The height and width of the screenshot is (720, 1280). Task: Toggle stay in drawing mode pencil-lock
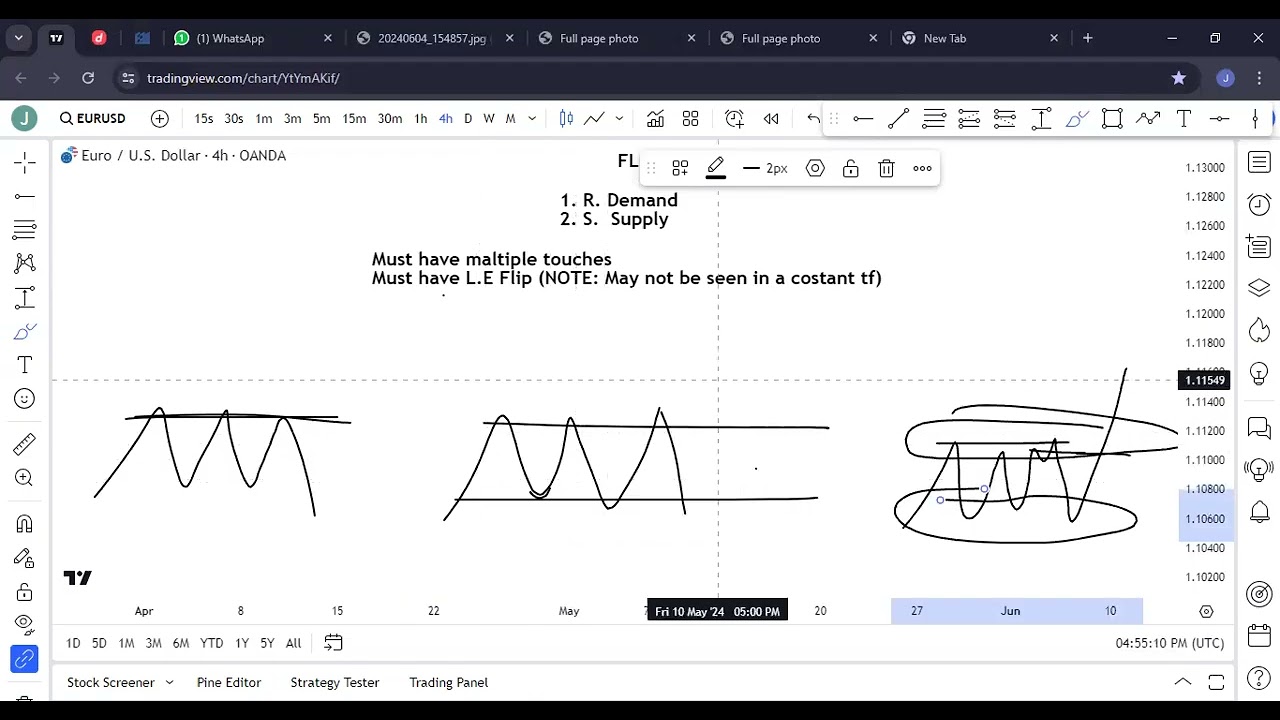pyautogui.click(x=25, y=558)
